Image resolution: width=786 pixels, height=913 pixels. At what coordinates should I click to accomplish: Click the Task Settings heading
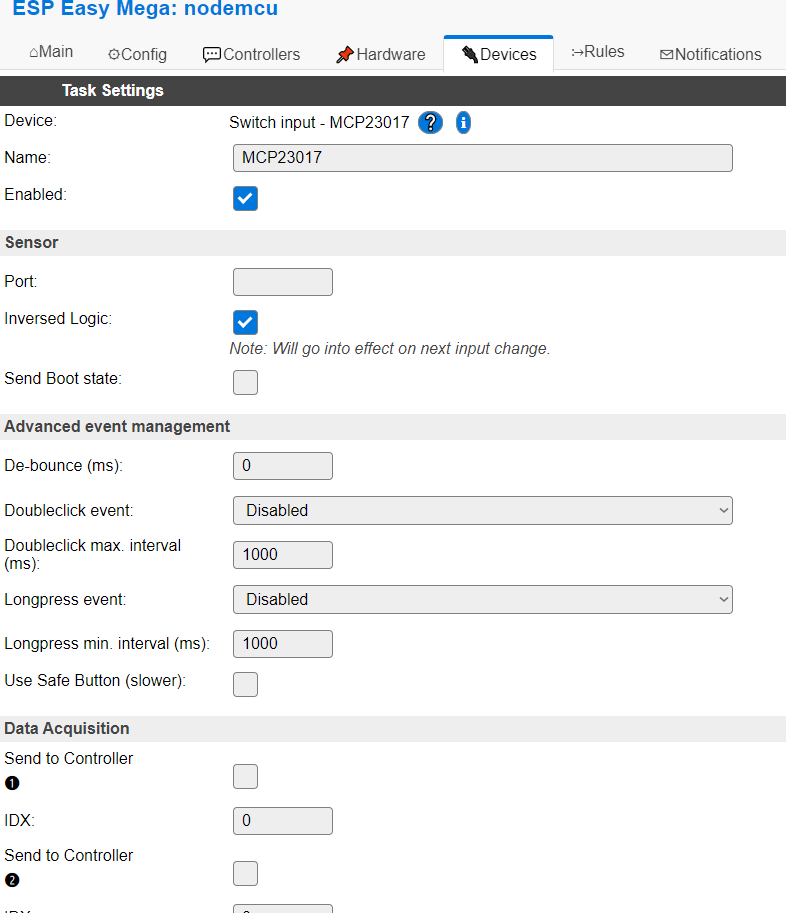[113, 91]
